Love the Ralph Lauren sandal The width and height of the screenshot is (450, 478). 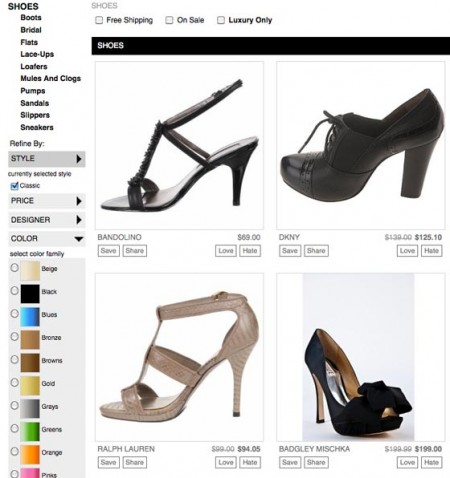tap(226, 462)
